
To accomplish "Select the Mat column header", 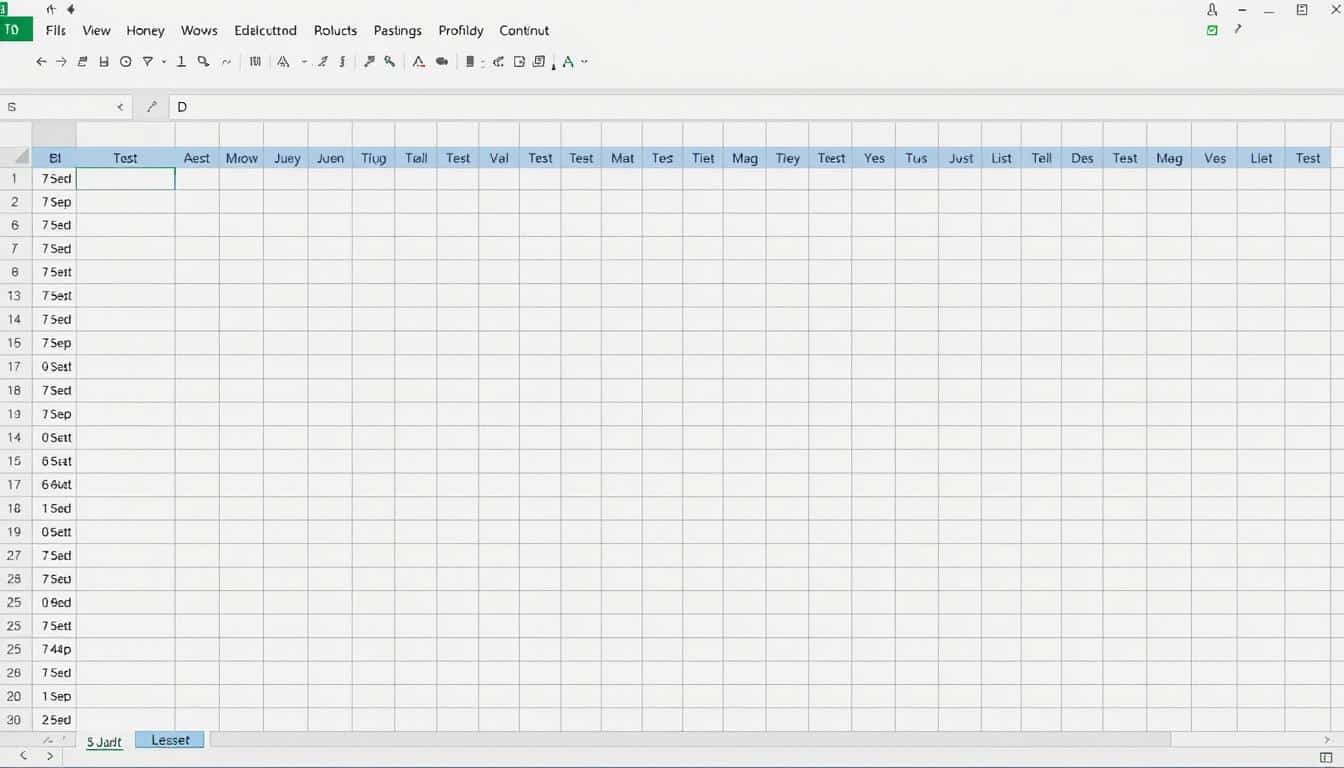I will tap(622, 158).
